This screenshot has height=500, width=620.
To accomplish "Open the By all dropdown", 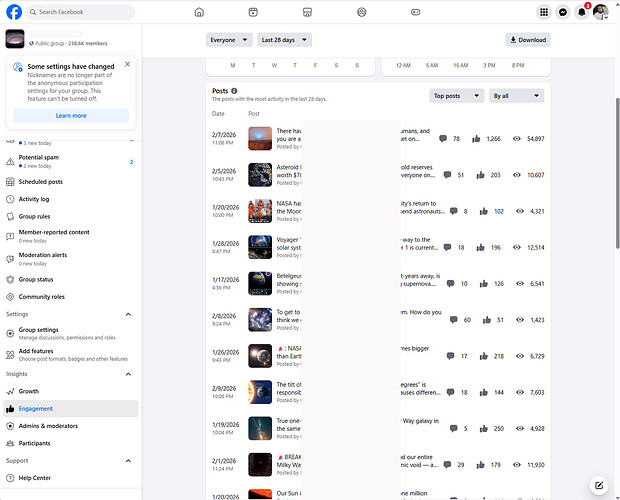I will (516, 96).
